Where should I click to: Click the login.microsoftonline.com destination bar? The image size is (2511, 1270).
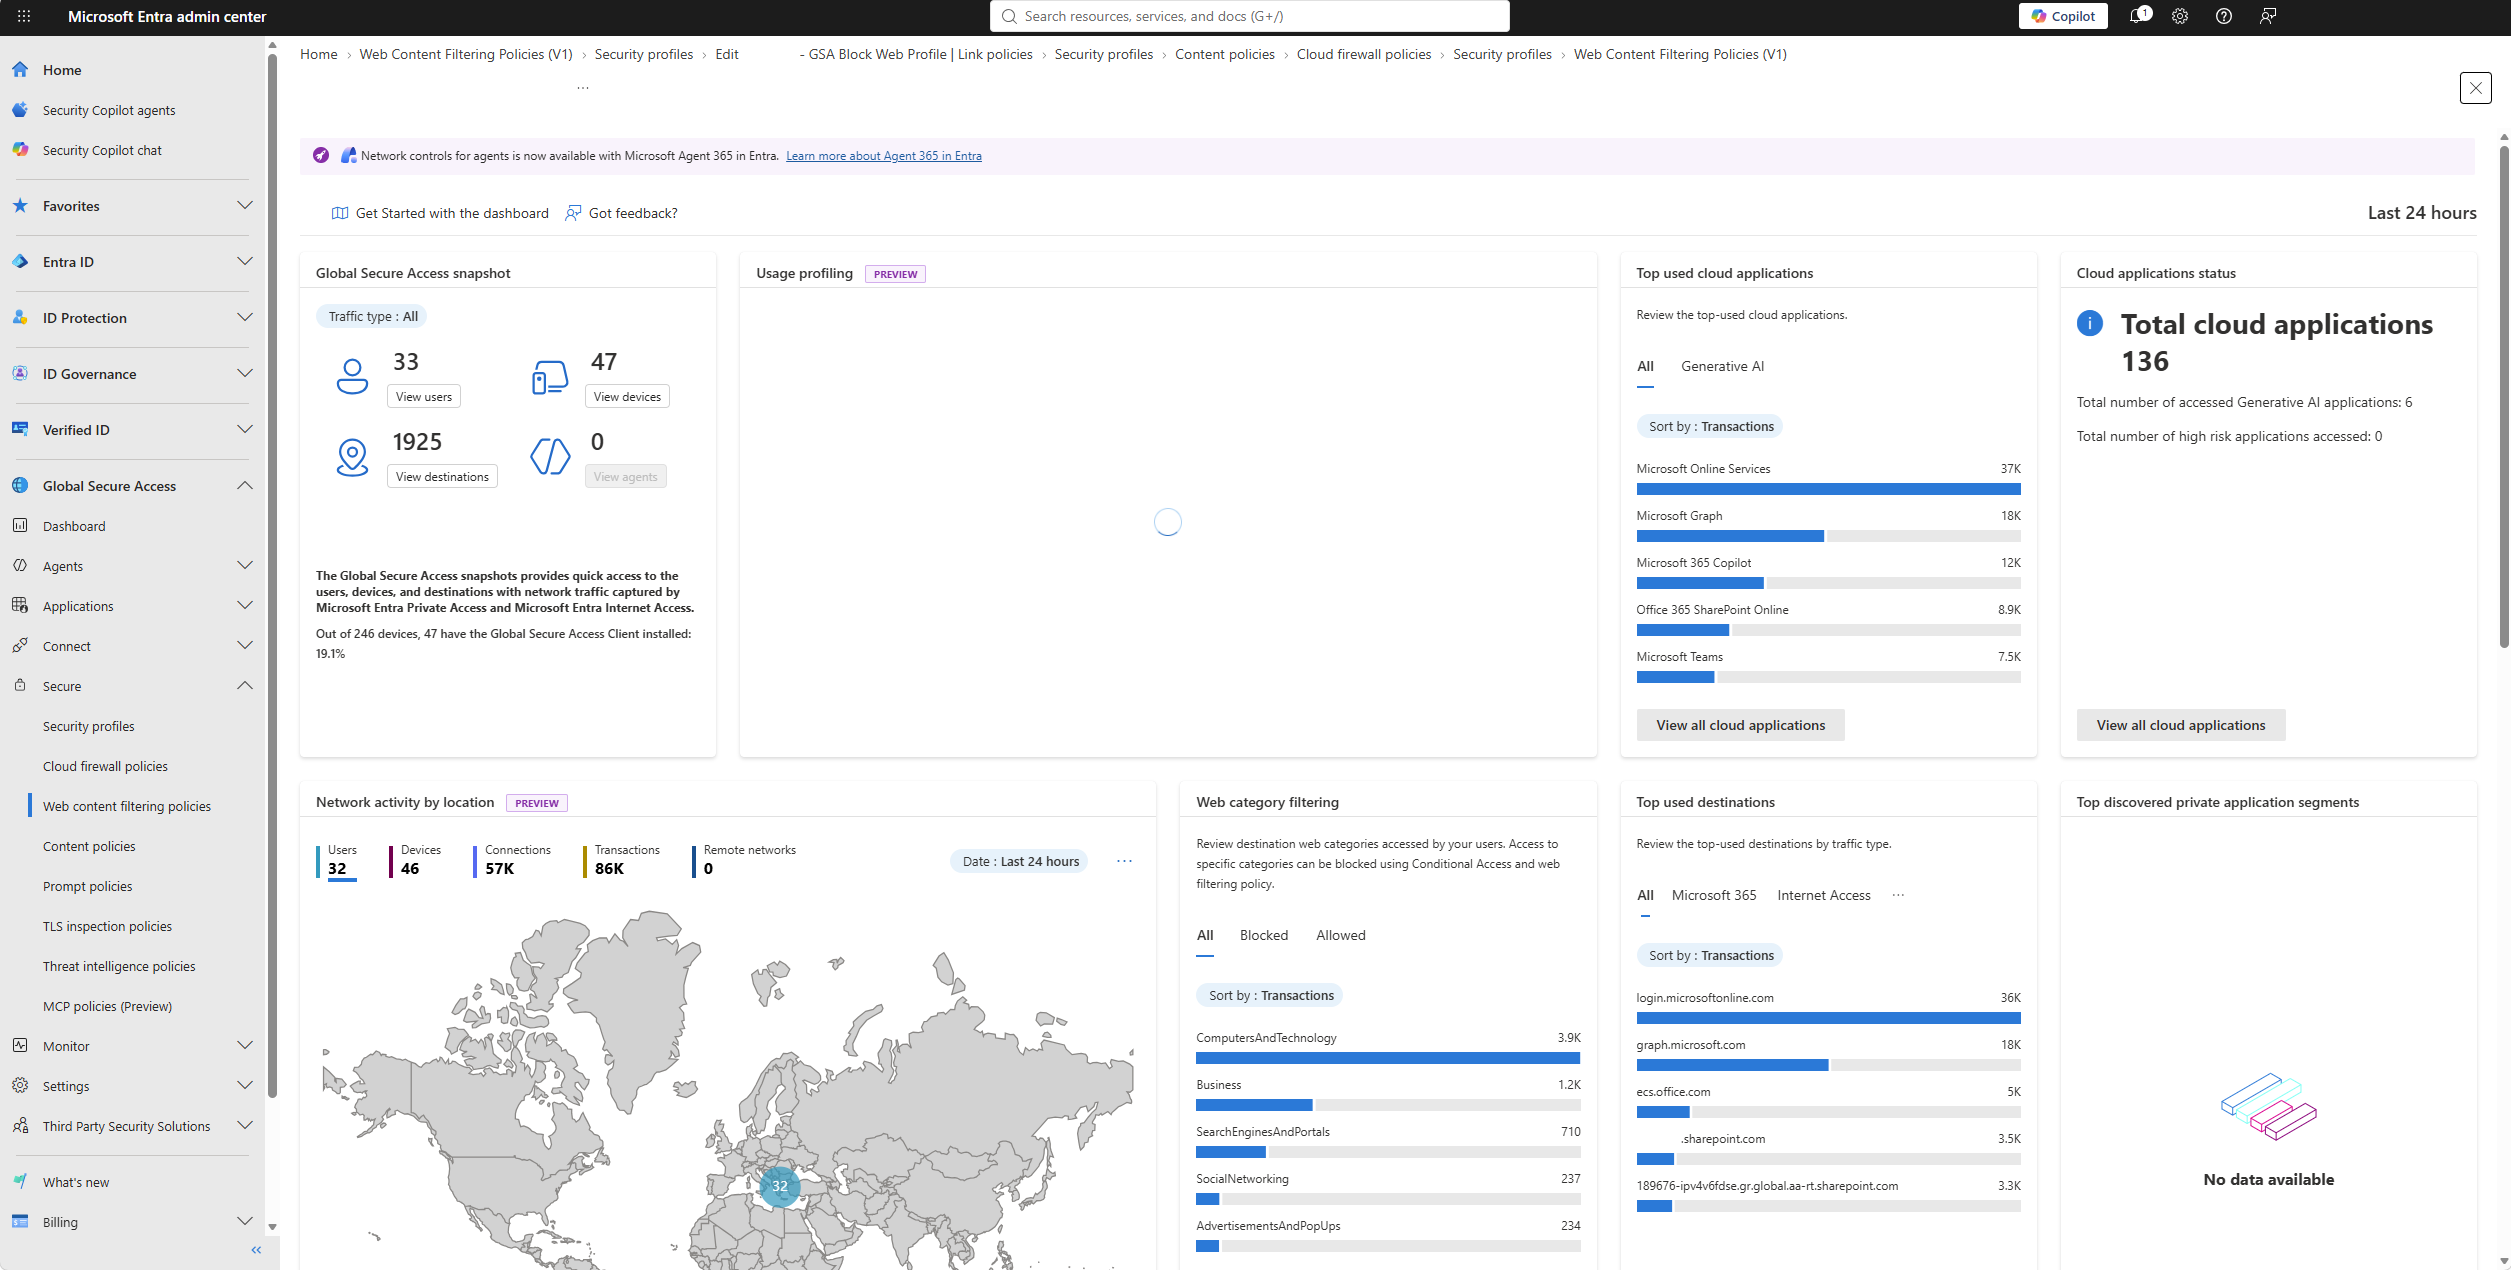[x=1828, y=1018]
